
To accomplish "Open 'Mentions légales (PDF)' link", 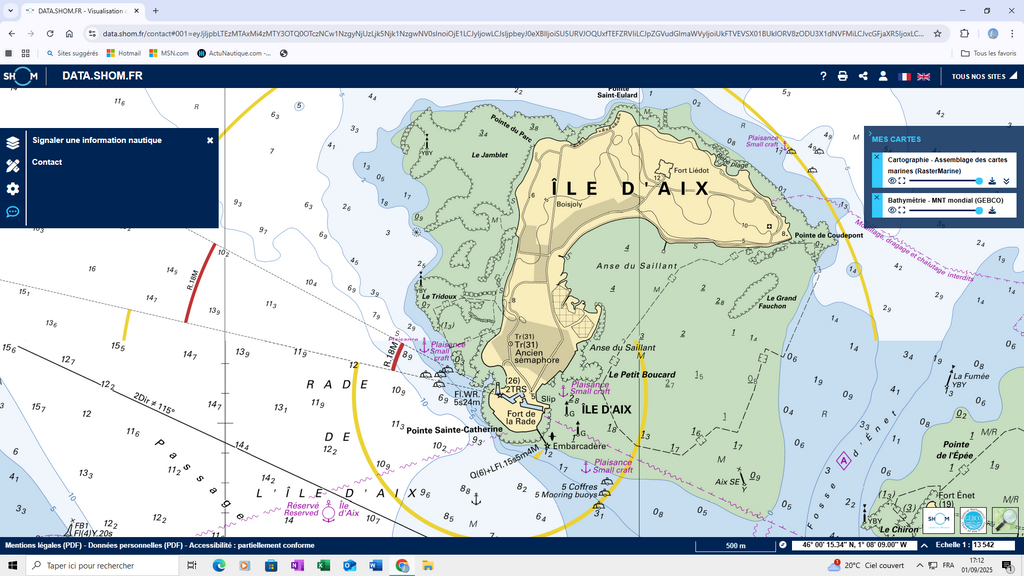I will [44, 545].
